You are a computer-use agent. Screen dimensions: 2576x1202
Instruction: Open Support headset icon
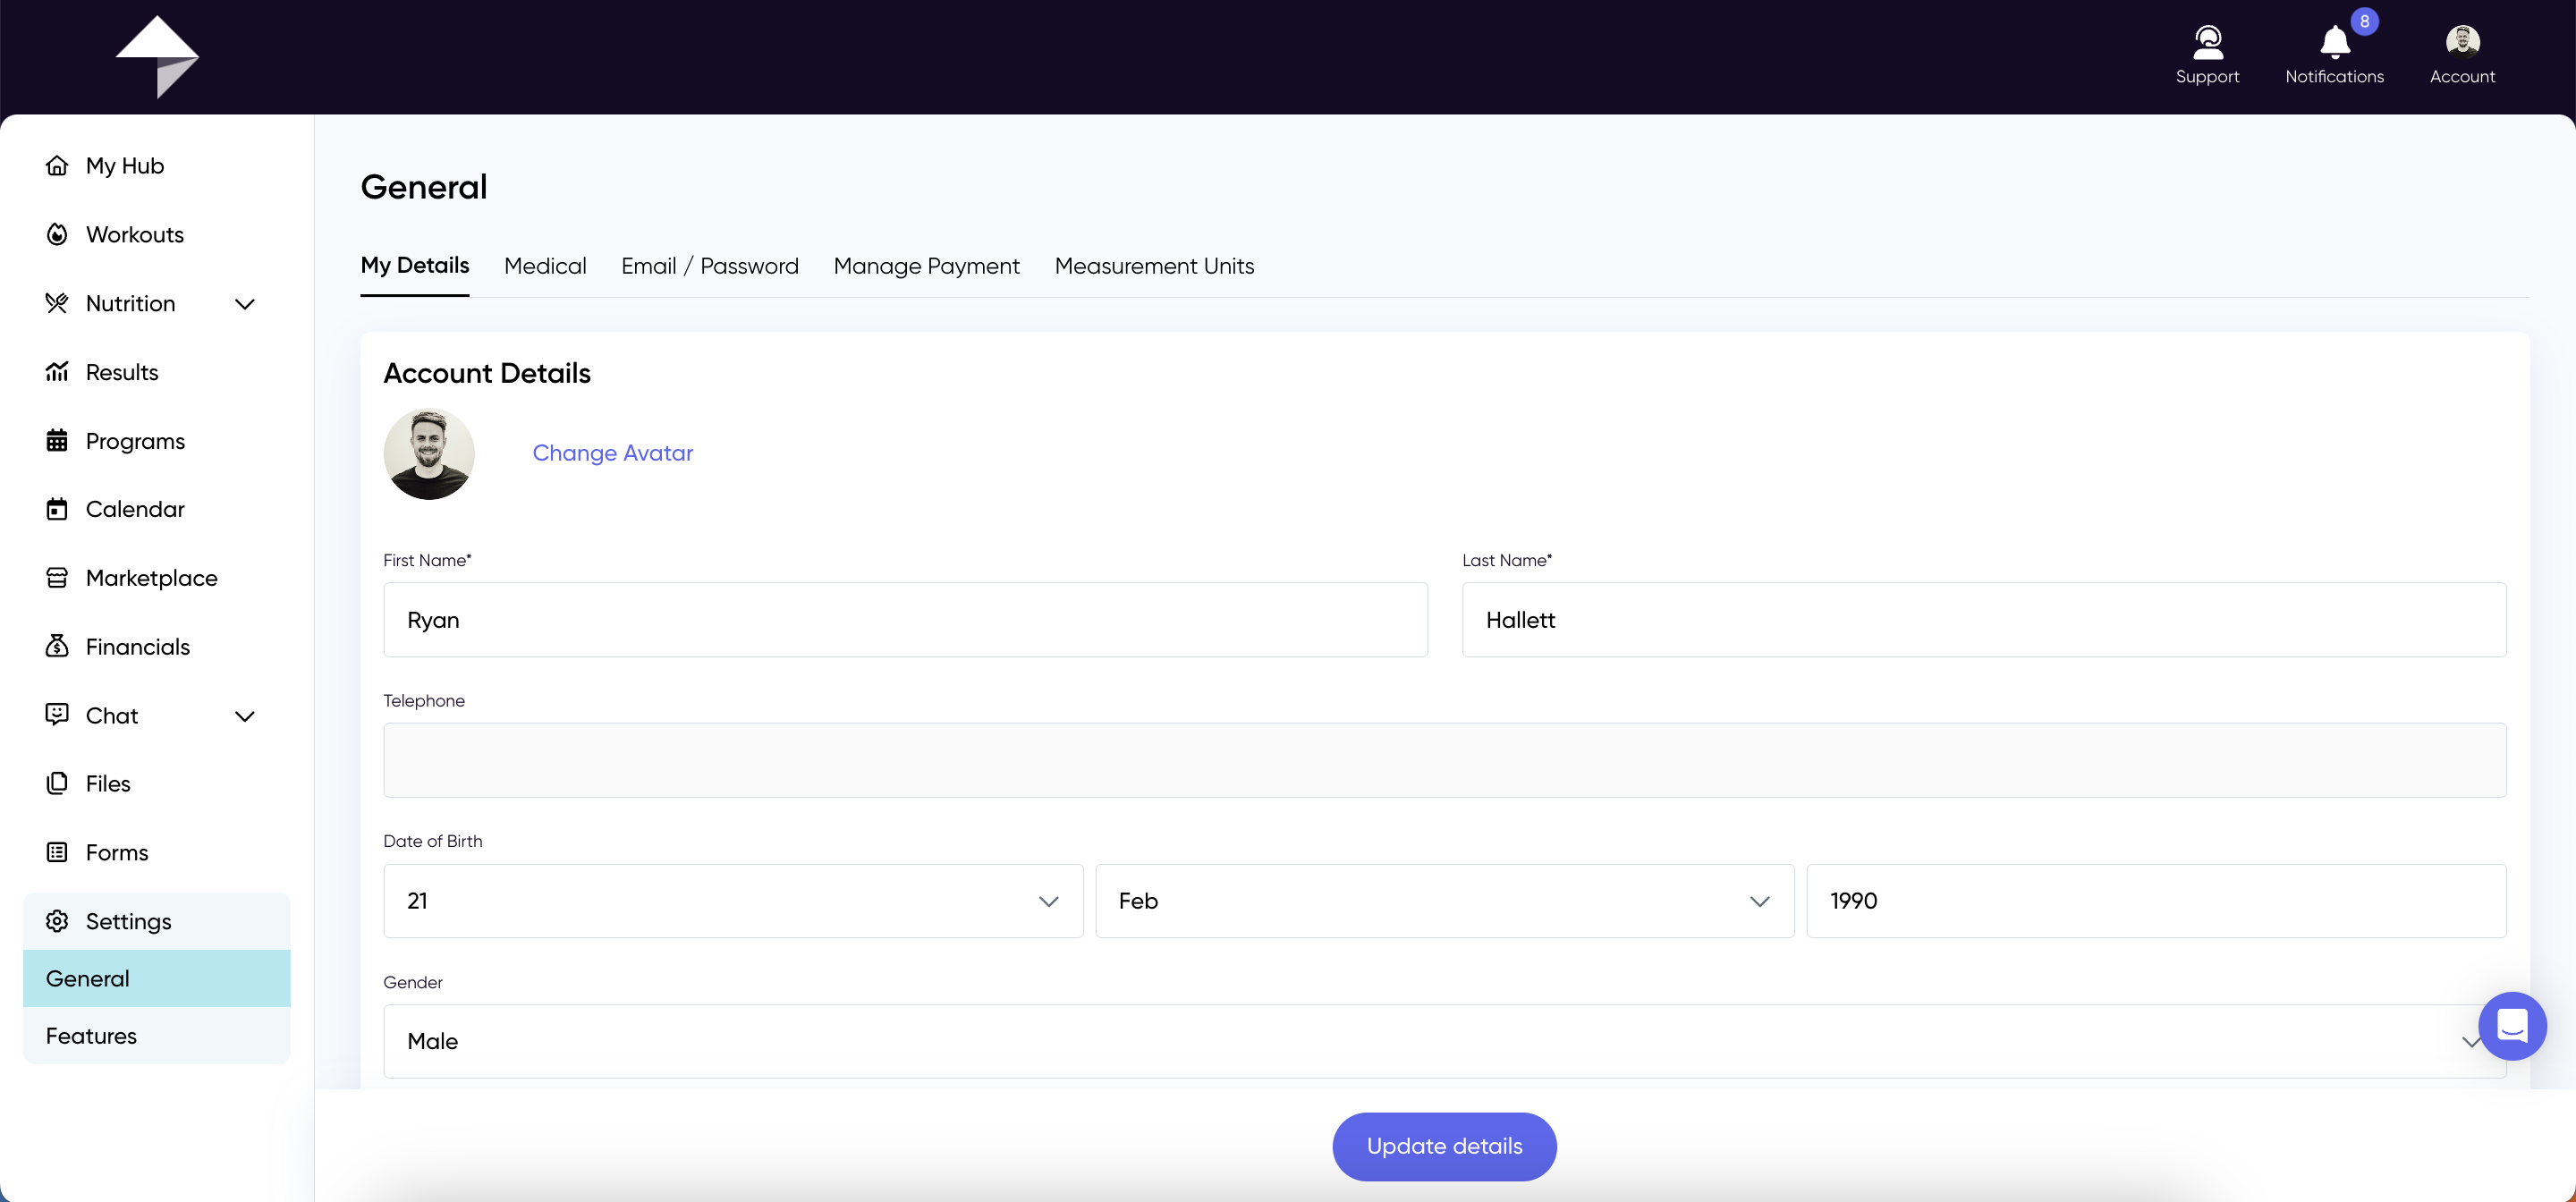[2207, 42]
